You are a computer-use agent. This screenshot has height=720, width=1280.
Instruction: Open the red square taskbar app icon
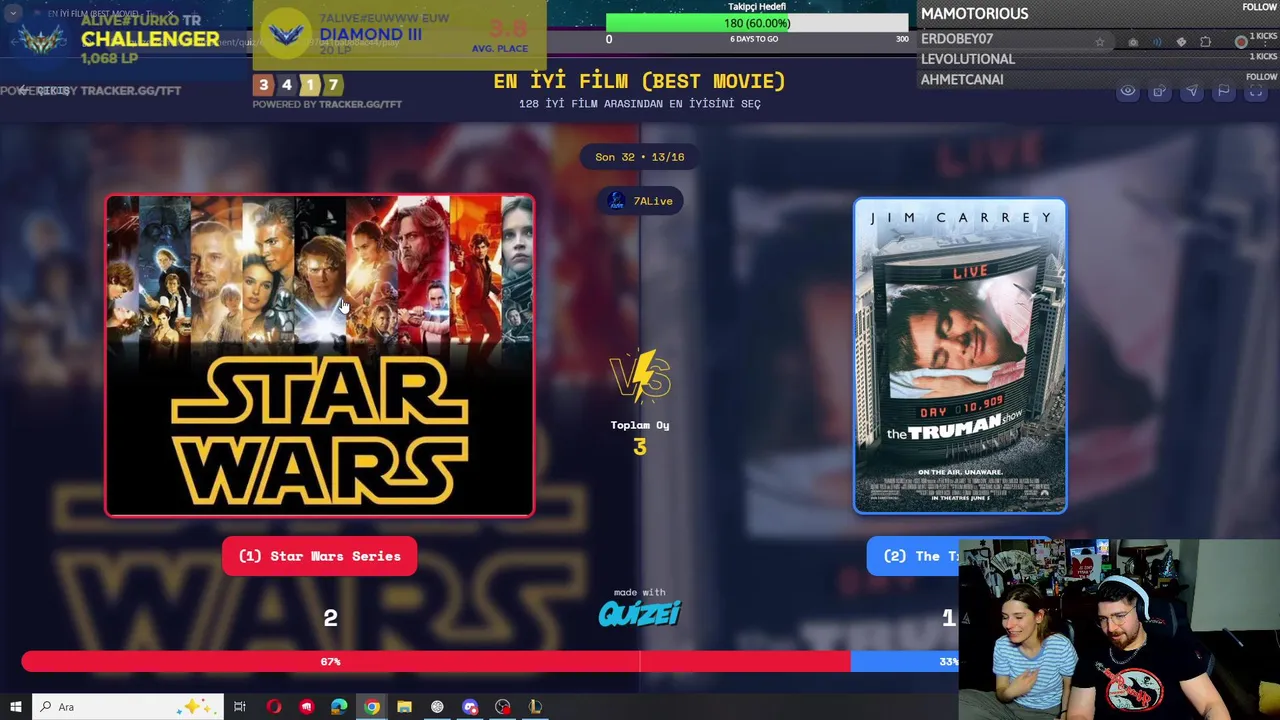pyautogui.click(x=306, y=707)
